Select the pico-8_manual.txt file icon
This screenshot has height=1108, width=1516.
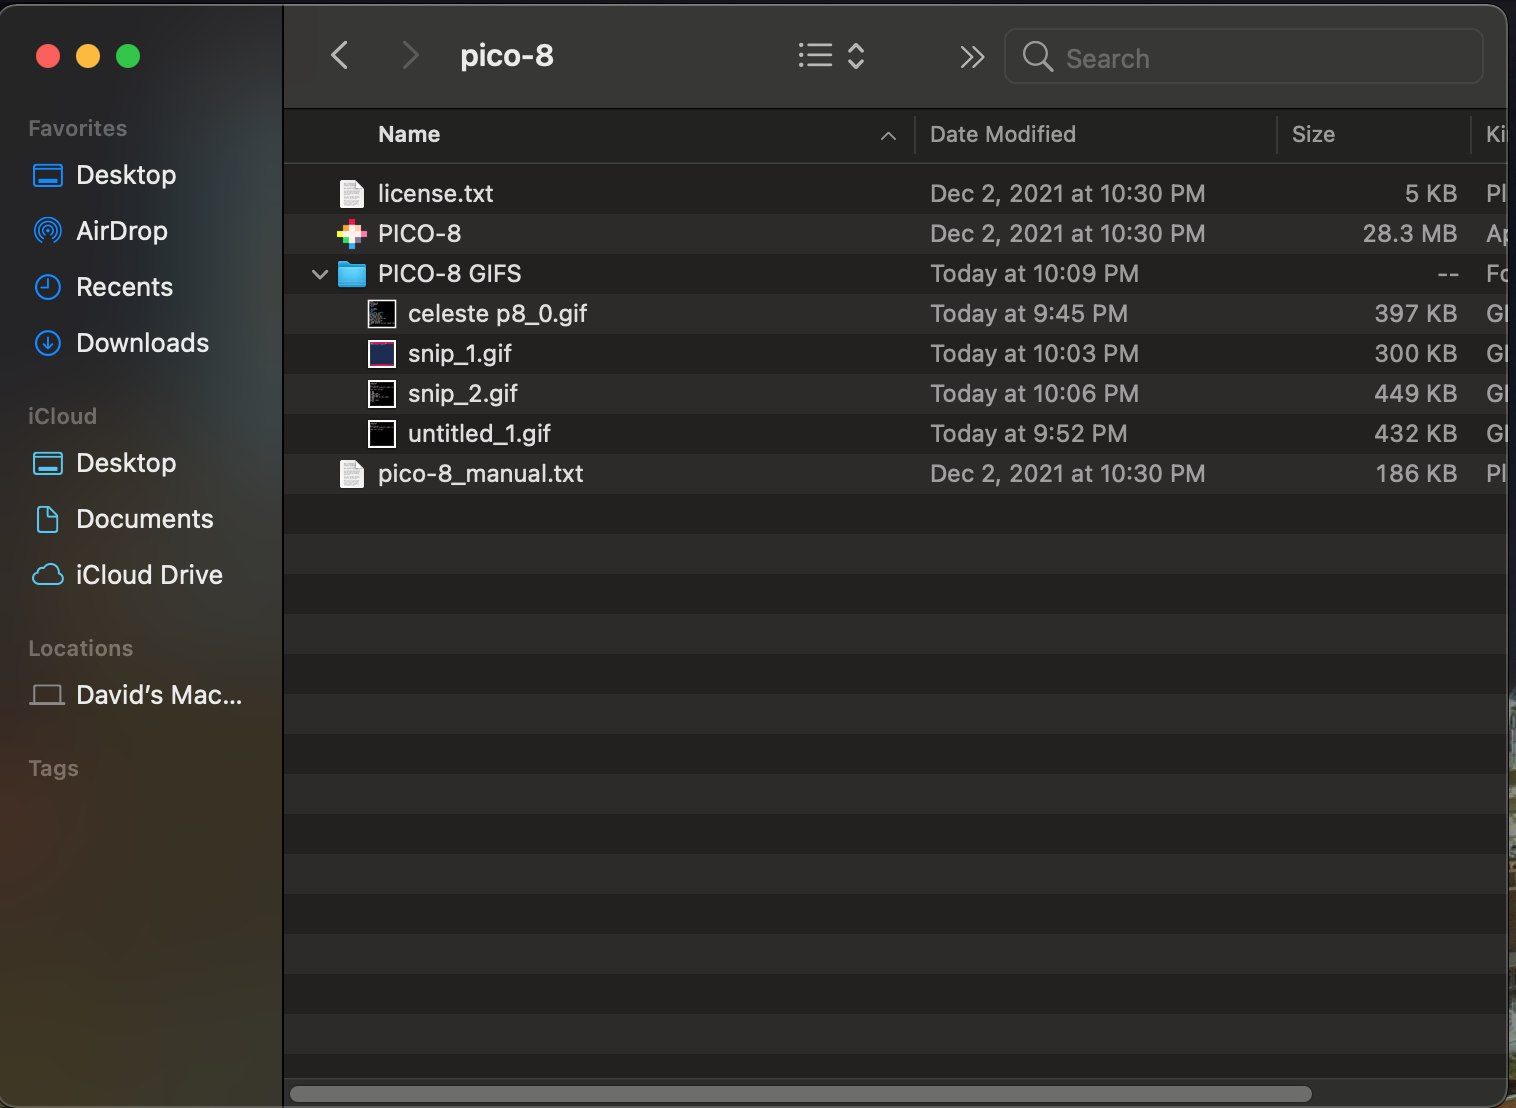(352, 474)
